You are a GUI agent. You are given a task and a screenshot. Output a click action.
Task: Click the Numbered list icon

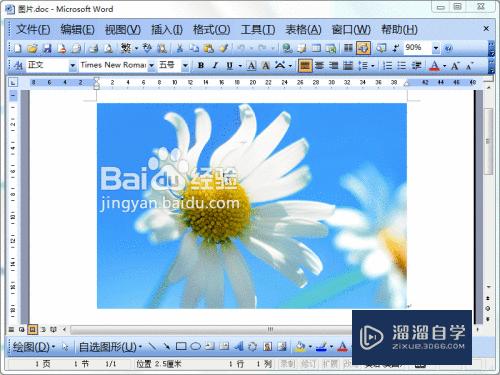pyautogui.click(x=387, y=66)
